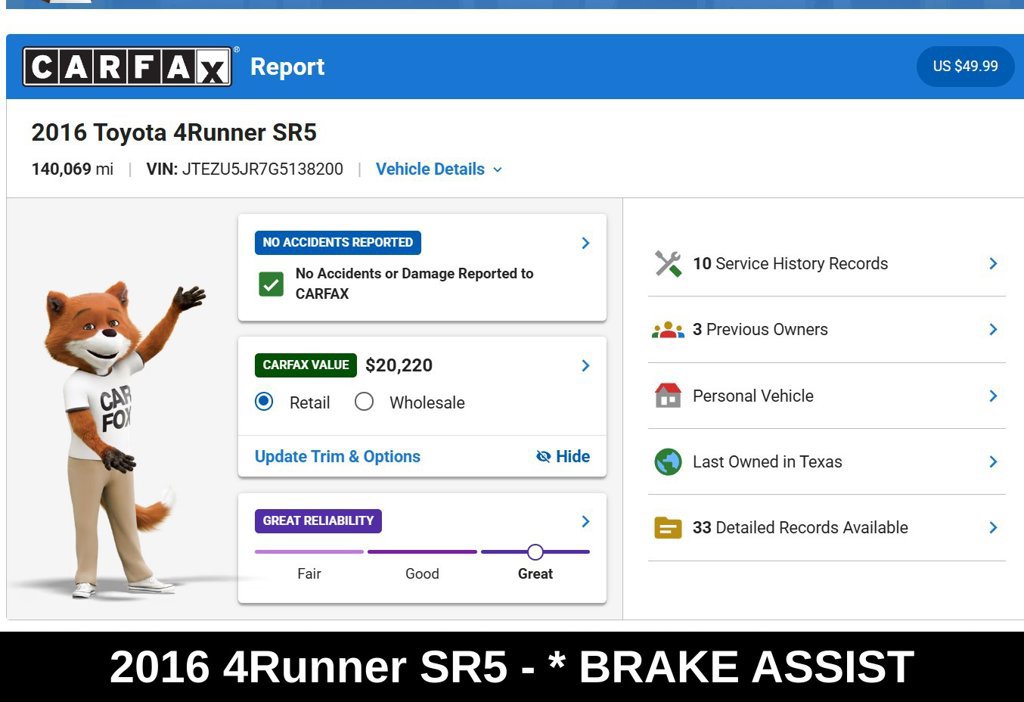Open 3 Previous Owners row
This screenshot has width=1024, height=702.
pyautogui.click(x=826, y=330)
